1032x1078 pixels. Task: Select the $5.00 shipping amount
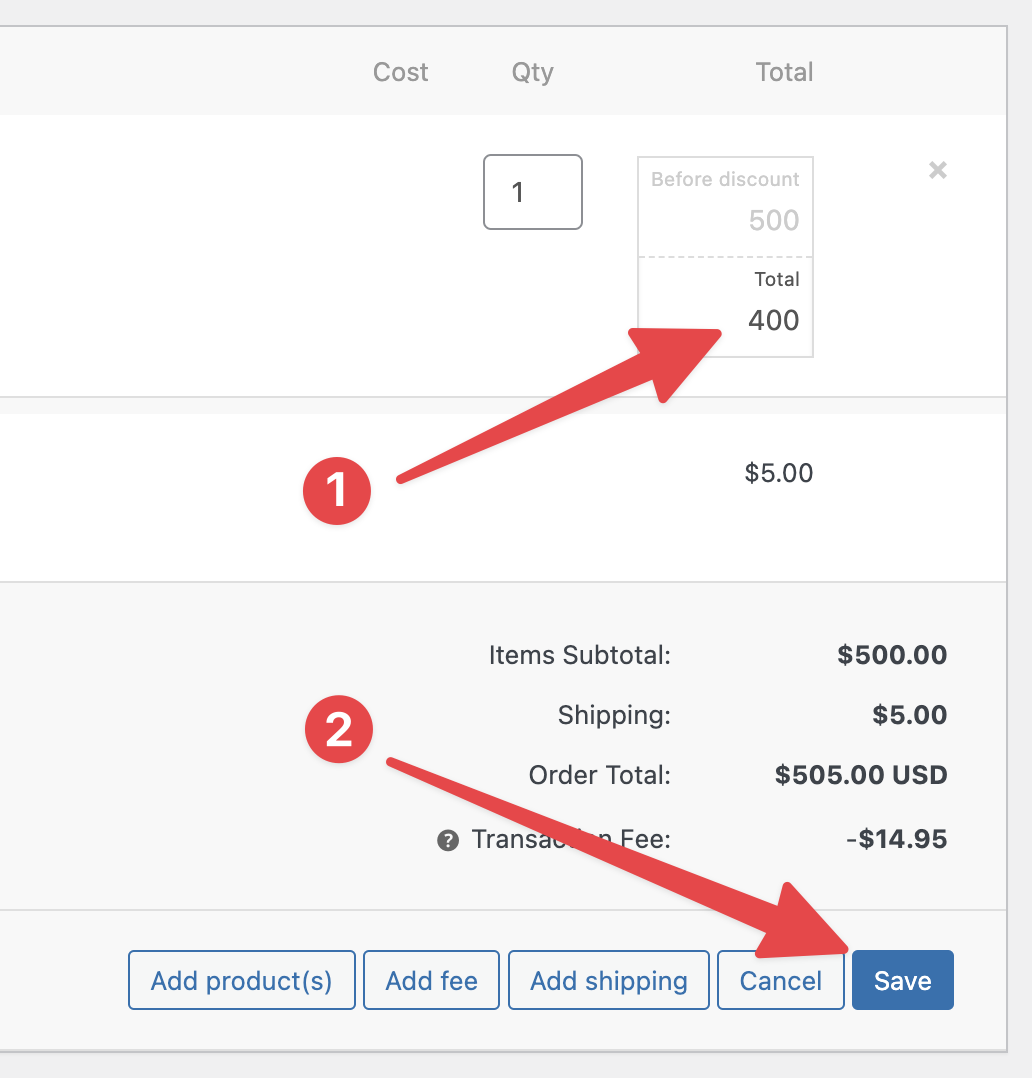(x=781, y=473)
